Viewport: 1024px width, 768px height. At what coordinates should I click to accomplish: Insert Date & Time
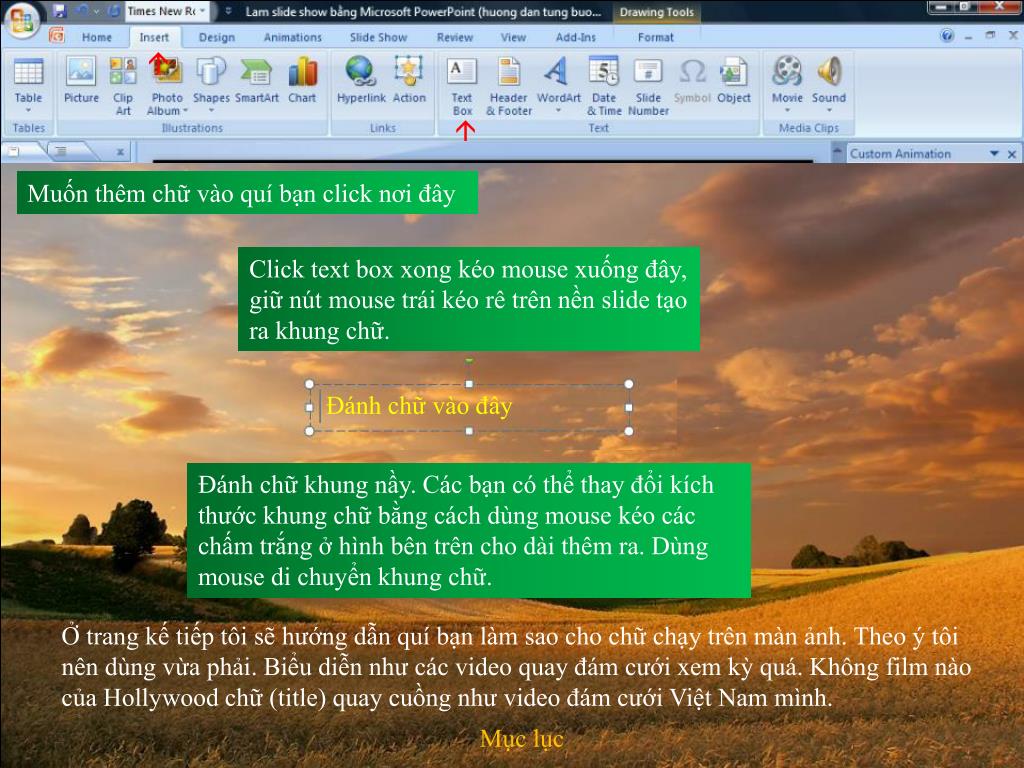pyautogui.click(x=604, y=86)
